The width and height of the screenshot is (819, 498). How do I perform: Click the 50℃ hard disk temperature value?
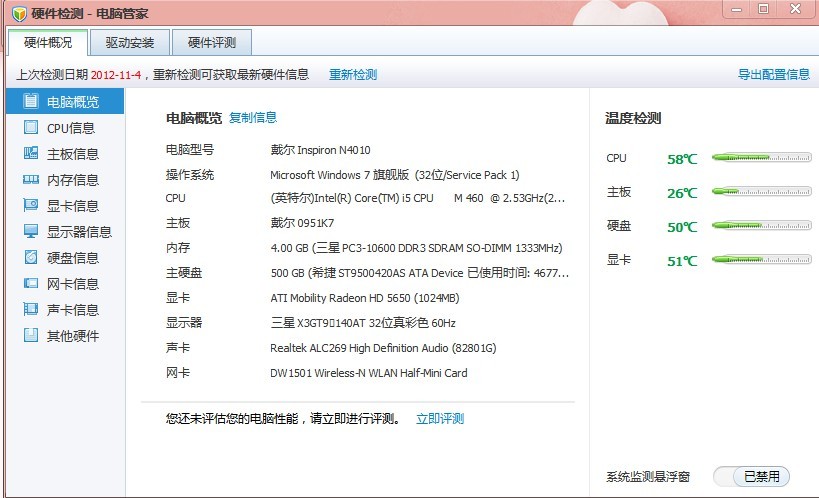point(682,227)
